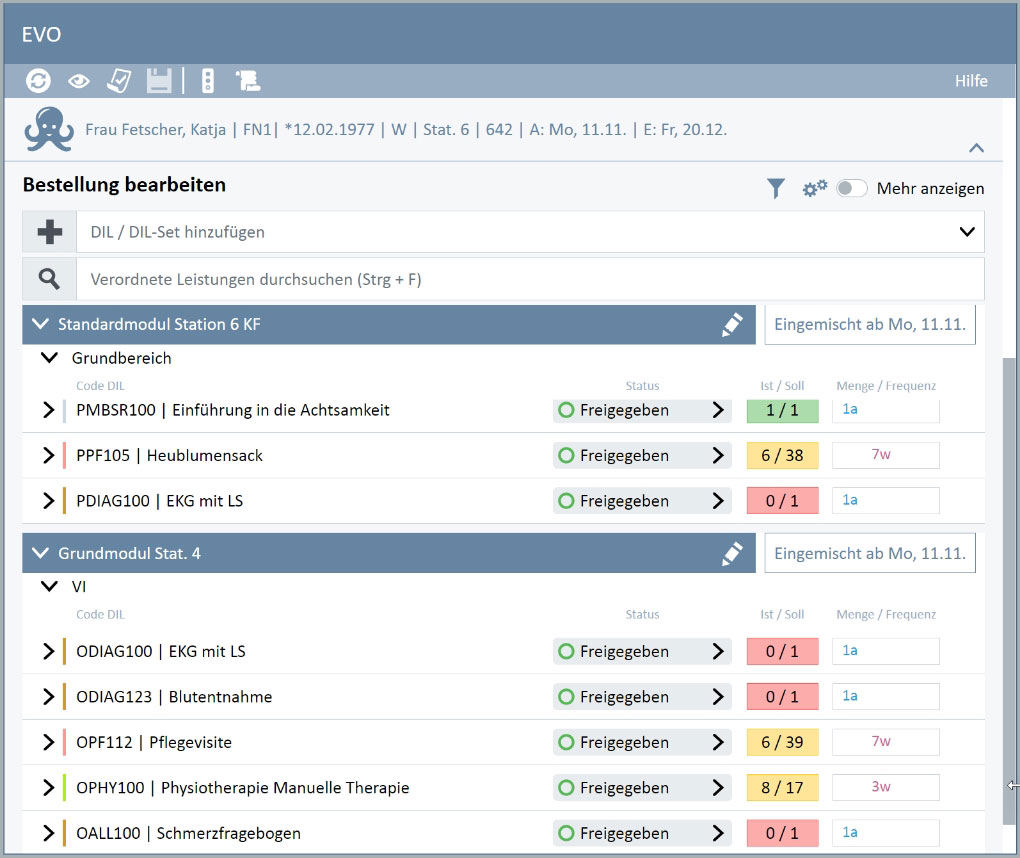Click the refresh icon in the toolbar
Image resolution: width=1020 pixels, height=858 pixels.
pos(38,81)
